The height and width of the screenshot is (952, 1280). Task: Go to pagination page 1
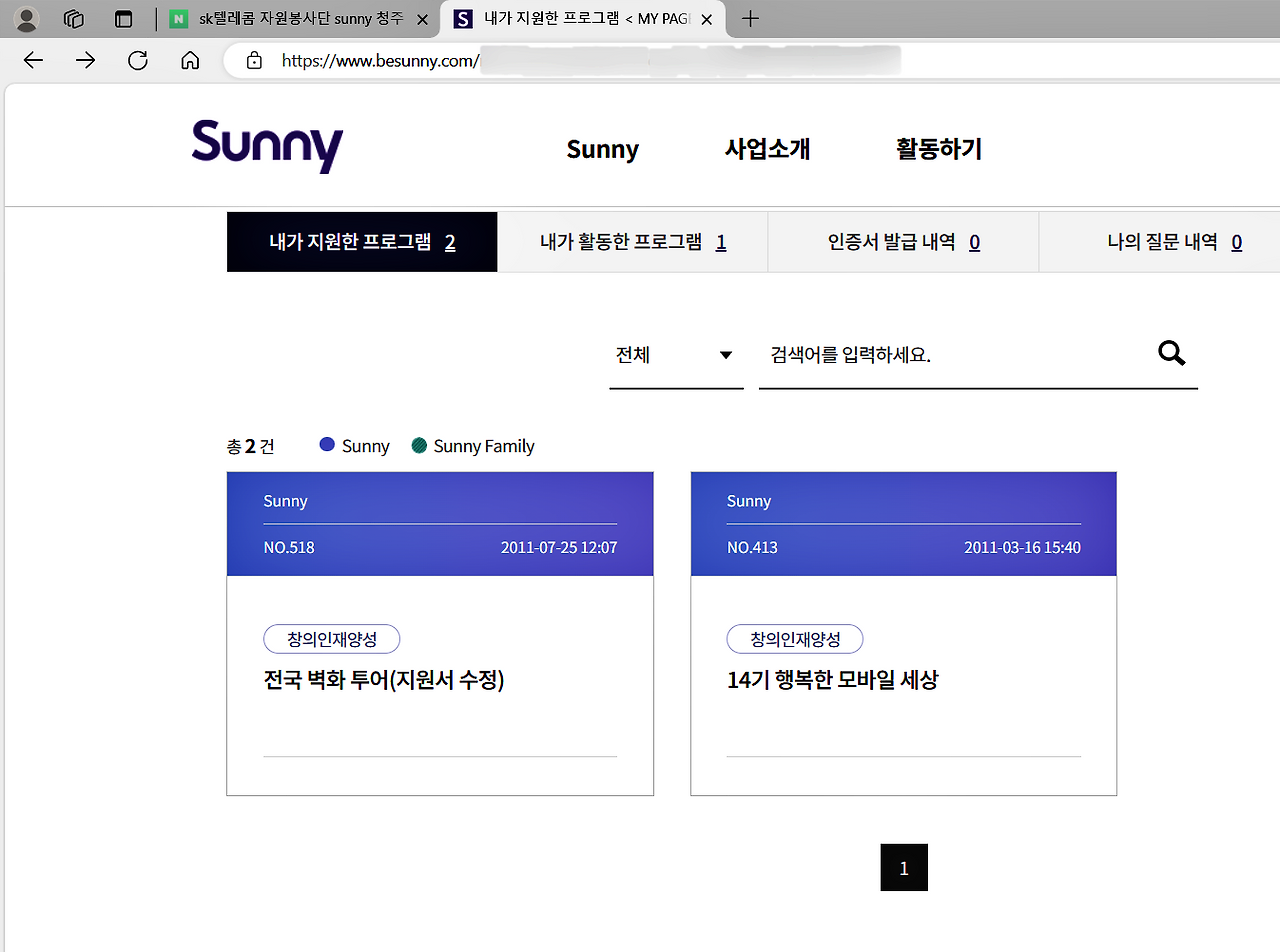click(904, 868)
